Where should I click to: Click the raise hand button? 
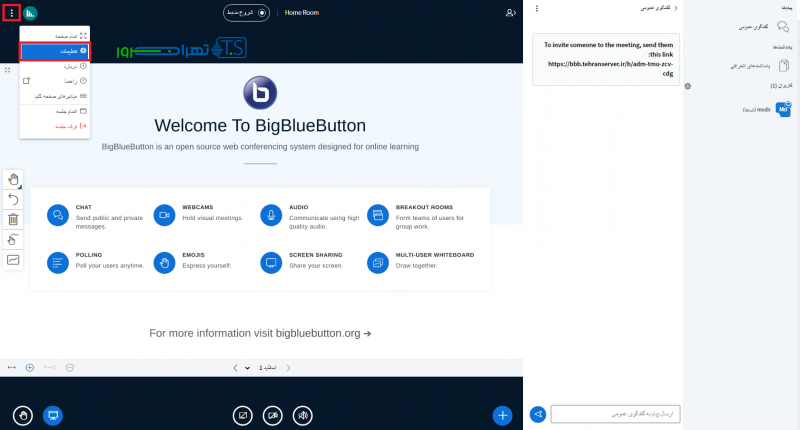23,414
